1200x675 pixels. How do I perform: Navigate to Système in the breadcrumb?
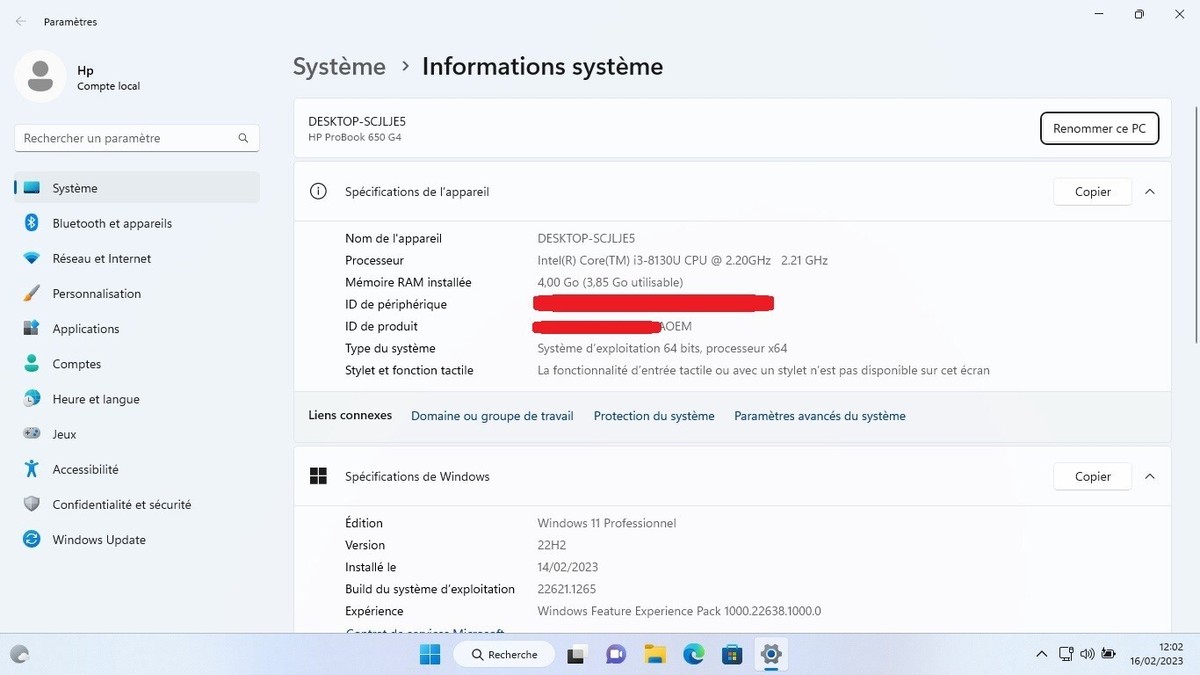[339, 66]
